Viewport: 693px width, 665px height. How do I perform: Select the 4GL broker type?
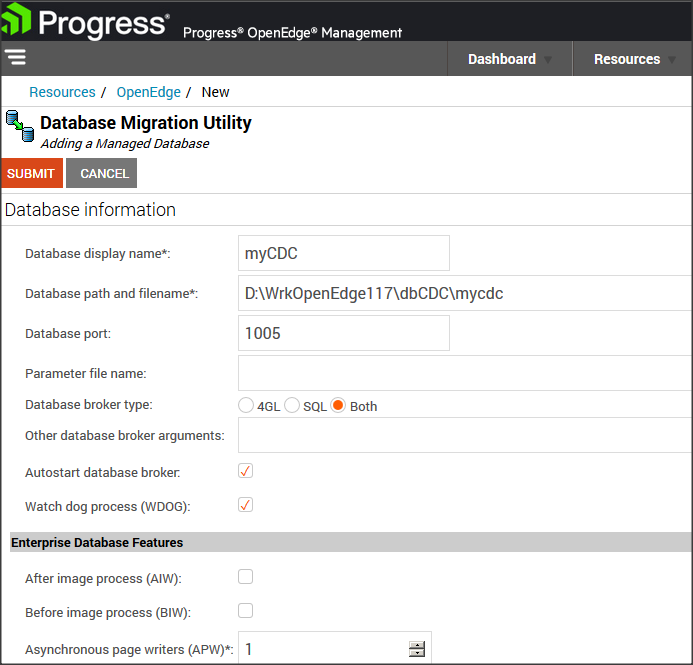coord(246,405)
